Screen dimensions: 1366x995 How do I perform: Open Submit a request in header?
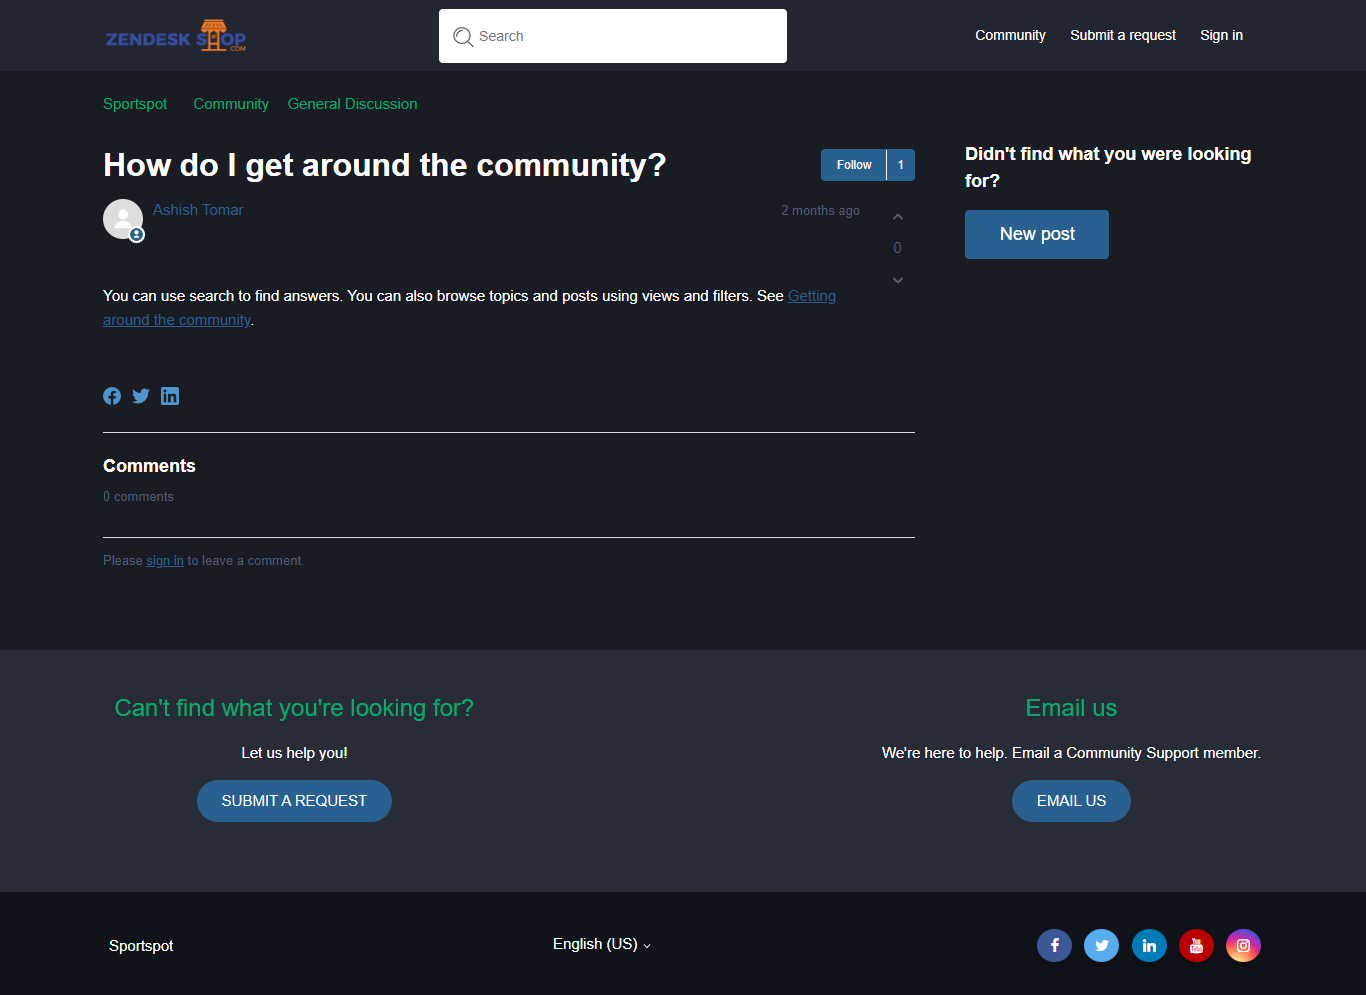[x=1123, y=35]
